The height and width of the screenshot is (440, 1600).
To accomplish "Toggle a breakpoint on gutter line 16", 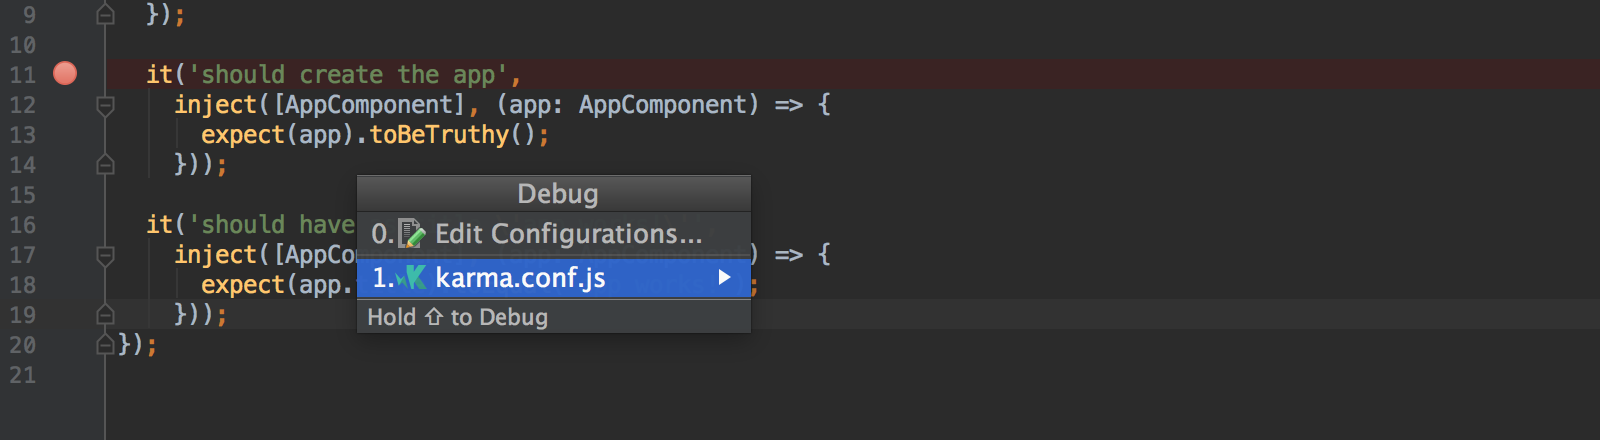I will pyautogui.click(x=65, y=224).
